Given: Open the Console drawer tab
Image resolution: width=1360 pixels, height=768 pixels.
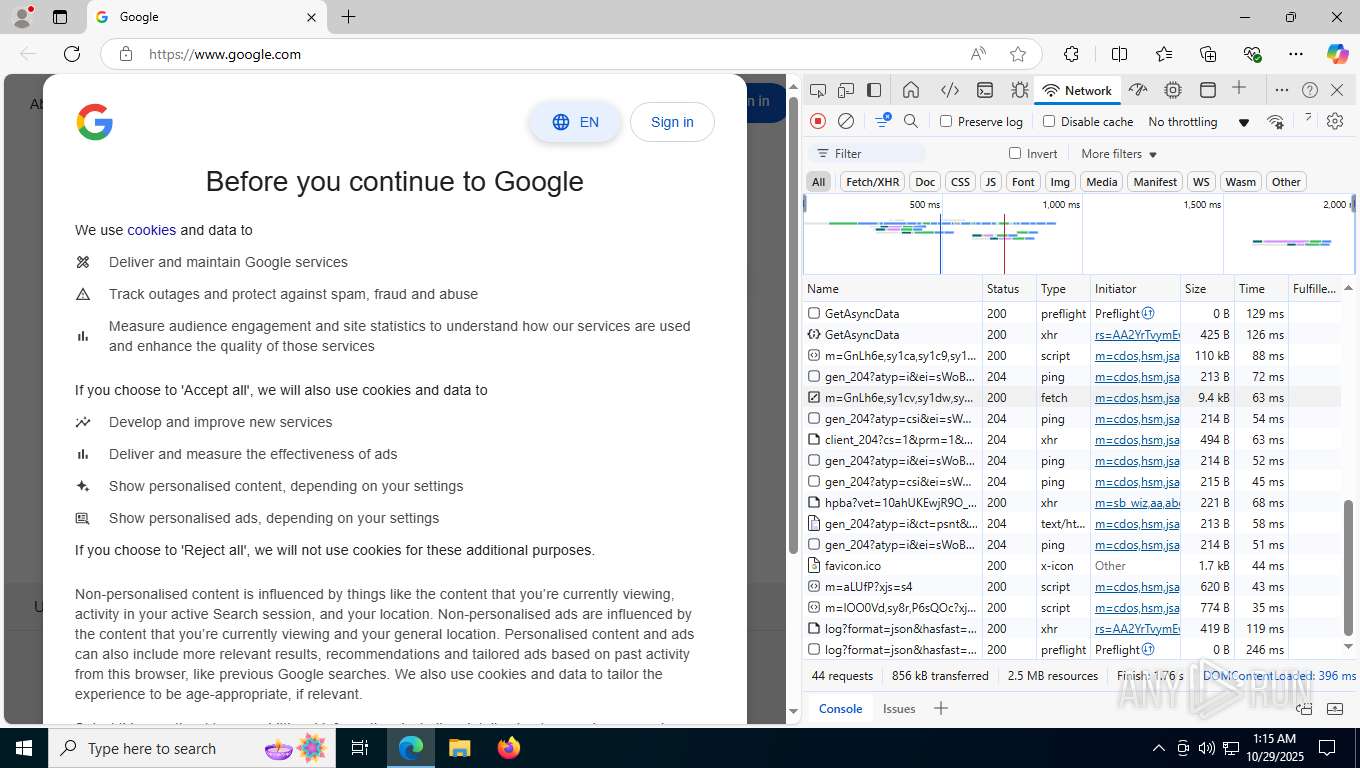Looking at the screenshot, I should click(x=840, y=708).
